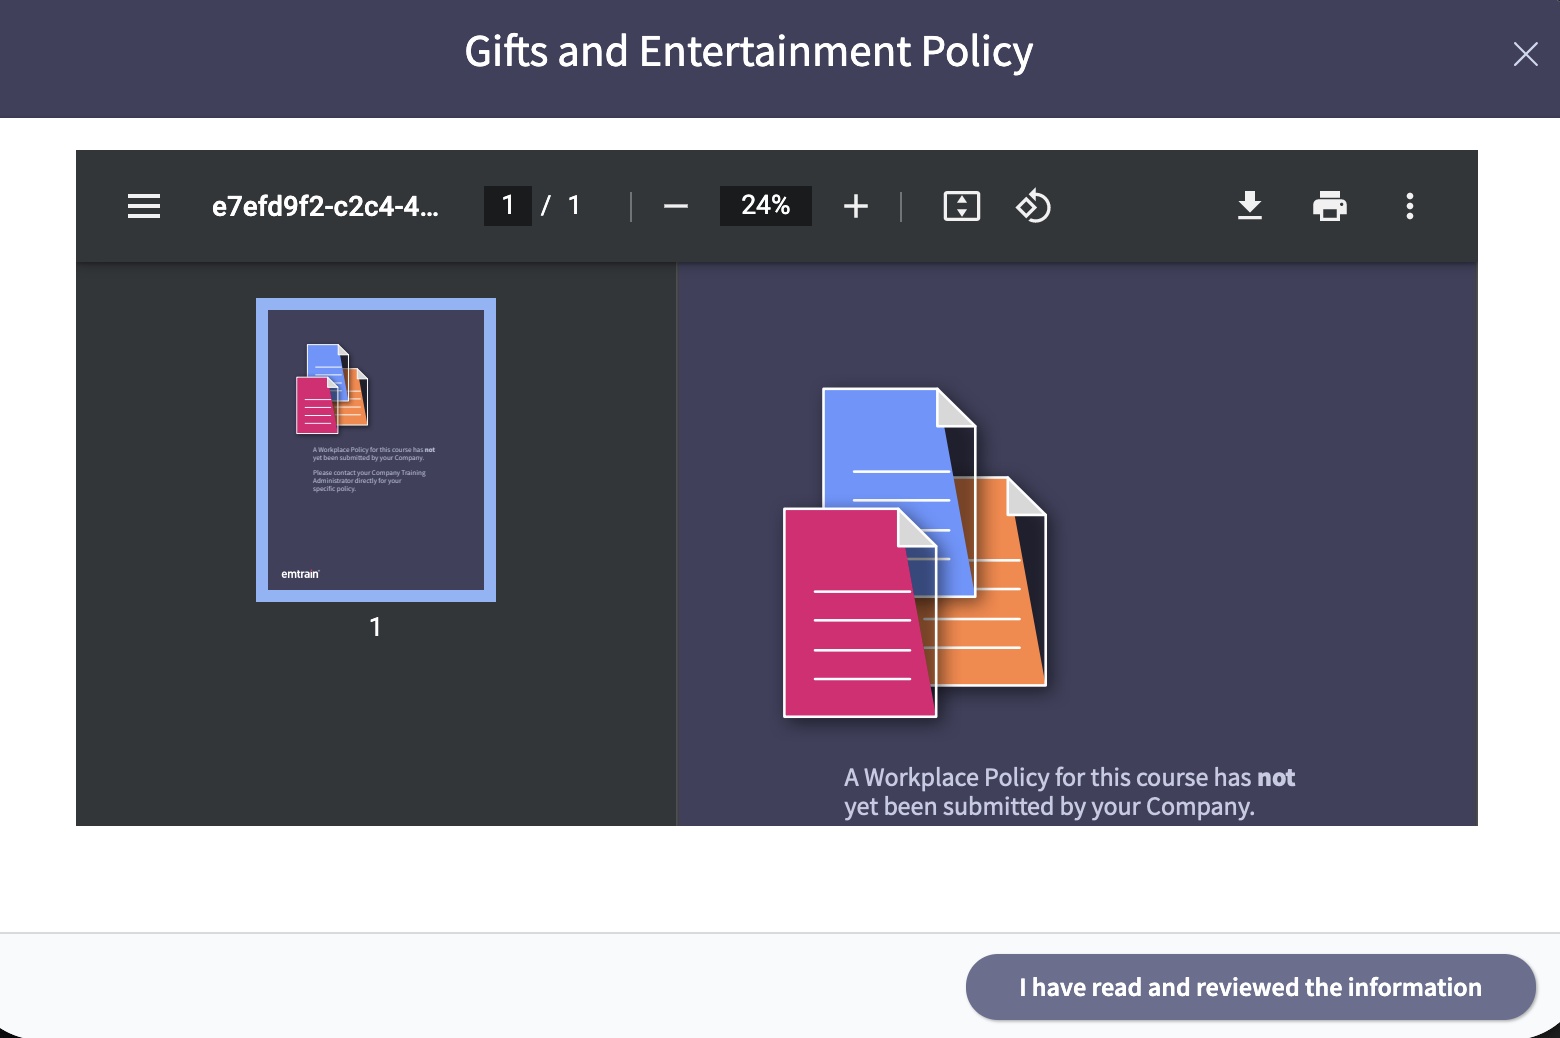Click the fit to page icon

[962, 206]
